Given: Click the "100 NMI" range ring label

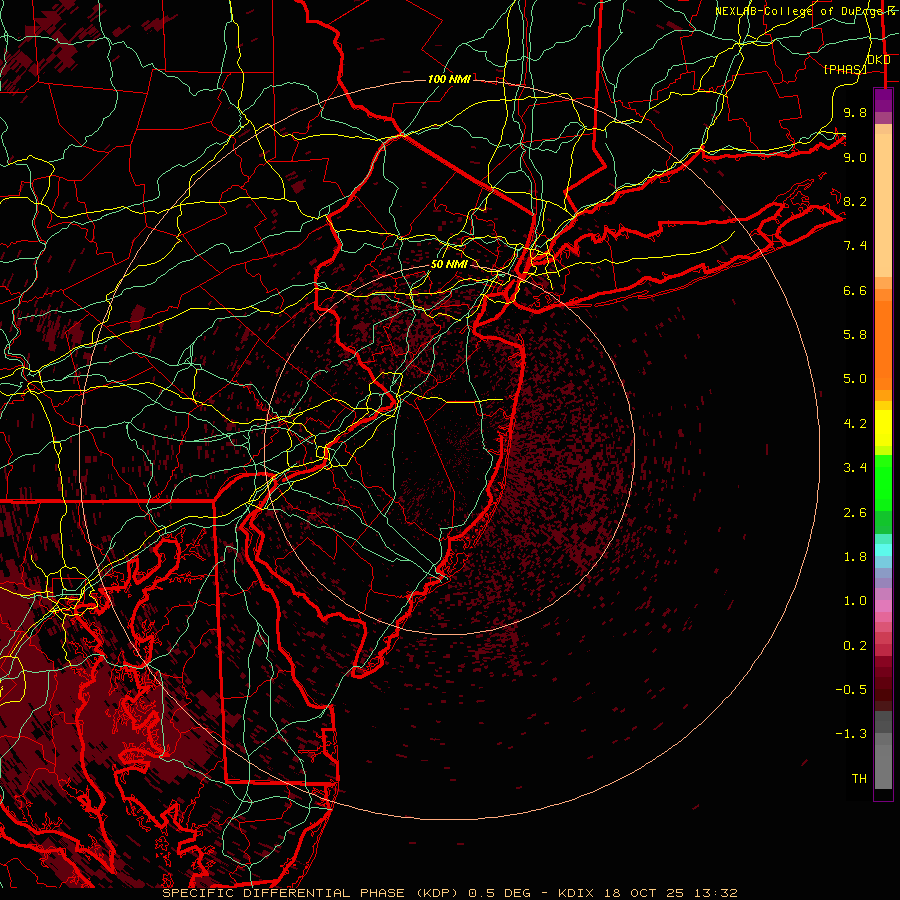Looking at the screenshot, I should [x=449, y=79].
